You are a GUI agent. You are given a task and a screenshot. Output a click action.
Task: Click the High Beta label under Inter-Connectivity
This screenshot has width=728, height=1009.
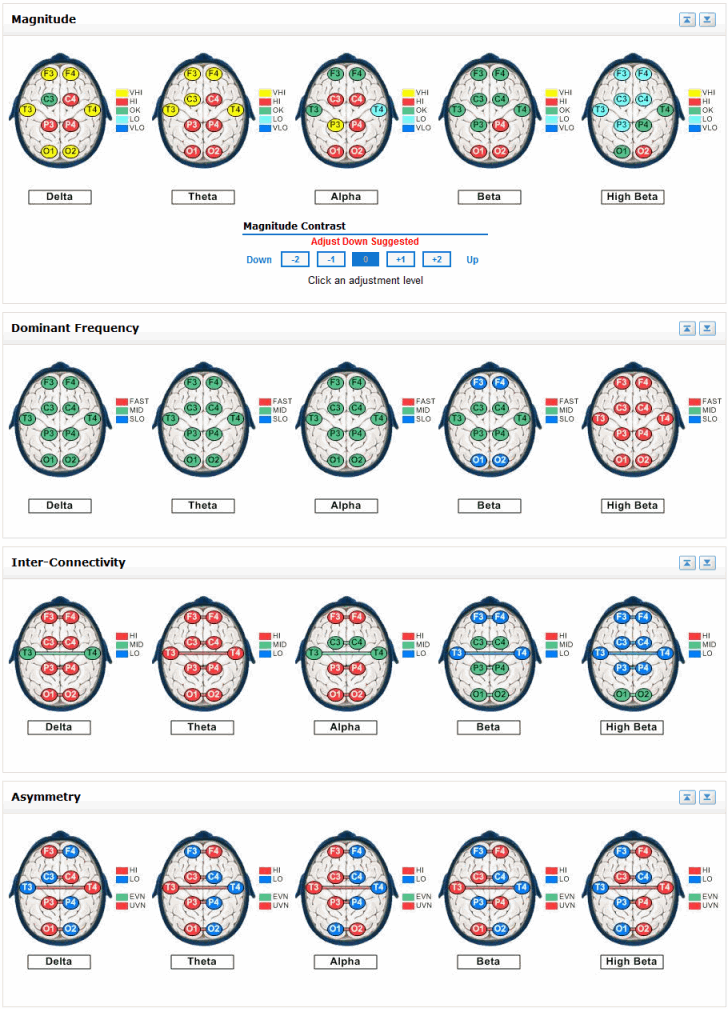point(632,727)
